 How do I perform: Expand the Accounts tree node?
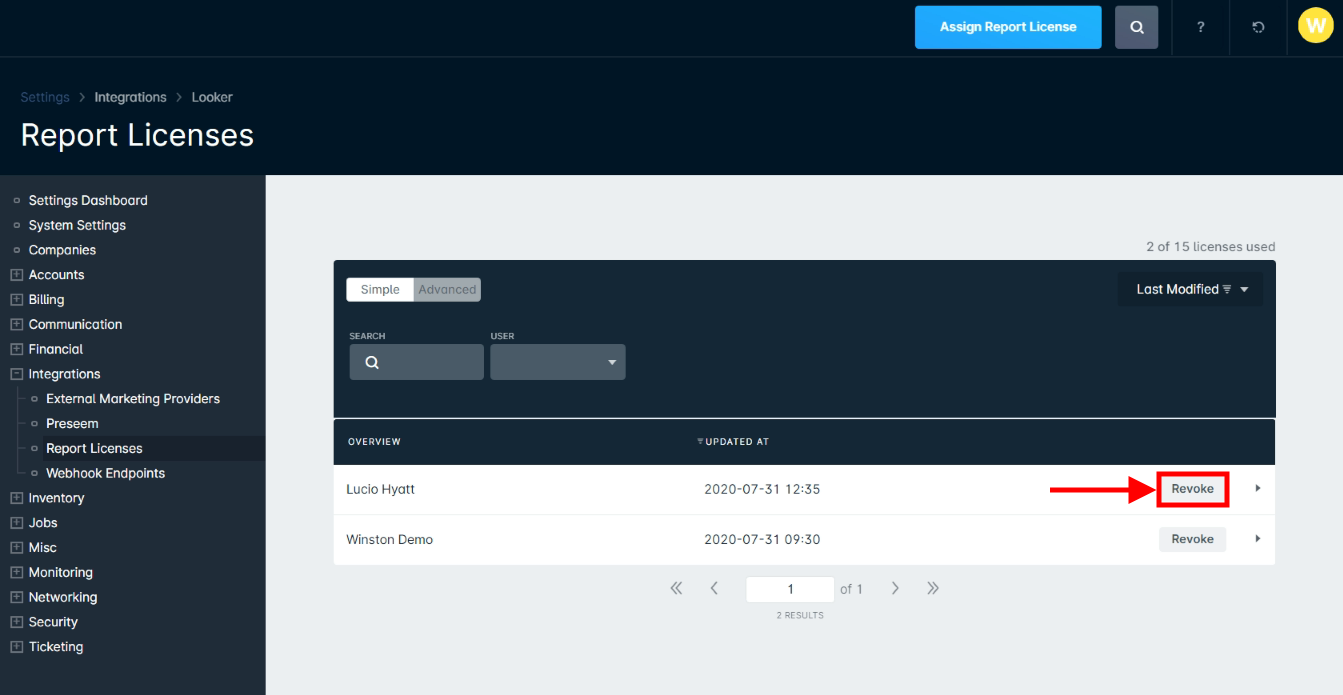point(16,275)
